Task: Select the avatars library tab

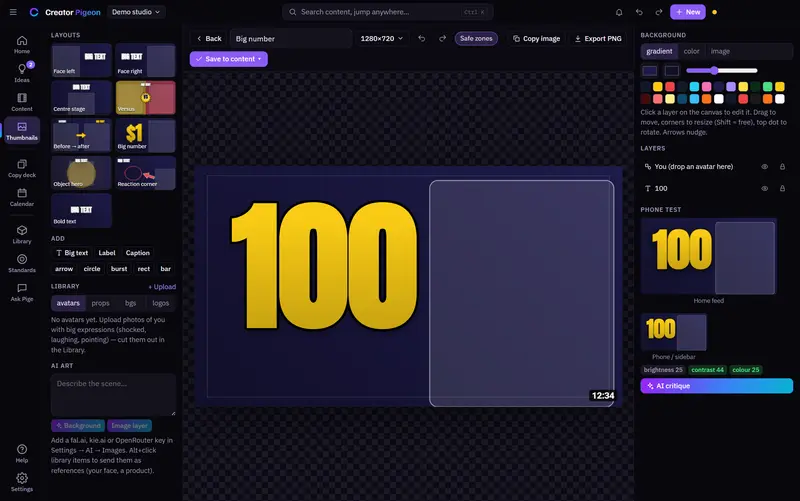Action: pos(68,303)
